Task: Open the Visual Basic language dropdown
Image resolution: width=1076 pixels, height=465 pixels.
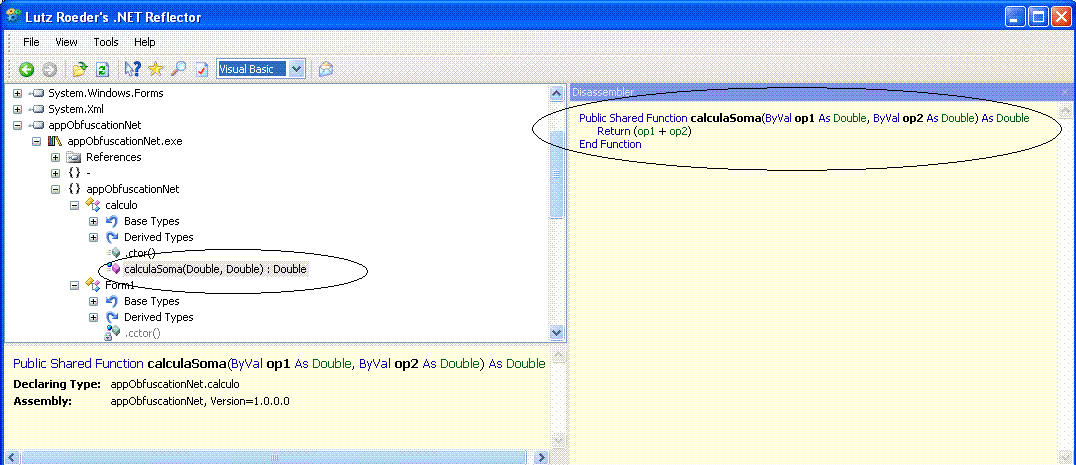Action: [296, 69]
